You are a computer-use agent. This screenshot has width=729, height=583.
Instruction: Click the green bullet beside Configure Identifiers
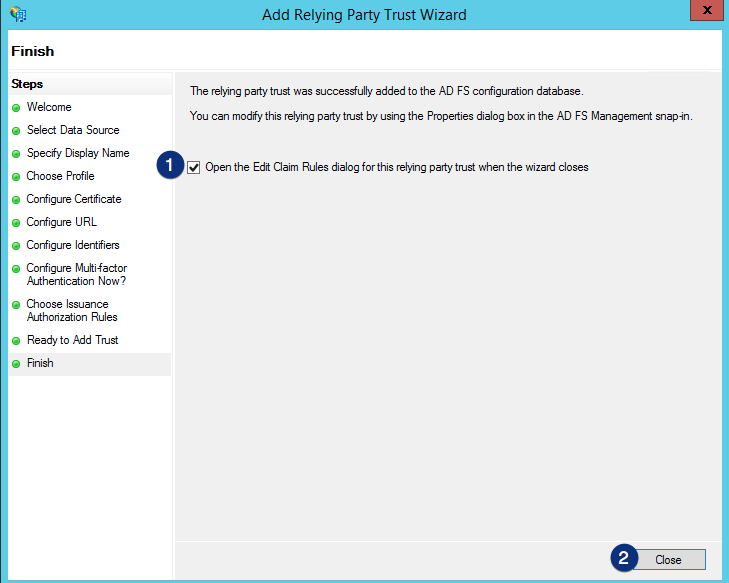[x=16, y=246]
